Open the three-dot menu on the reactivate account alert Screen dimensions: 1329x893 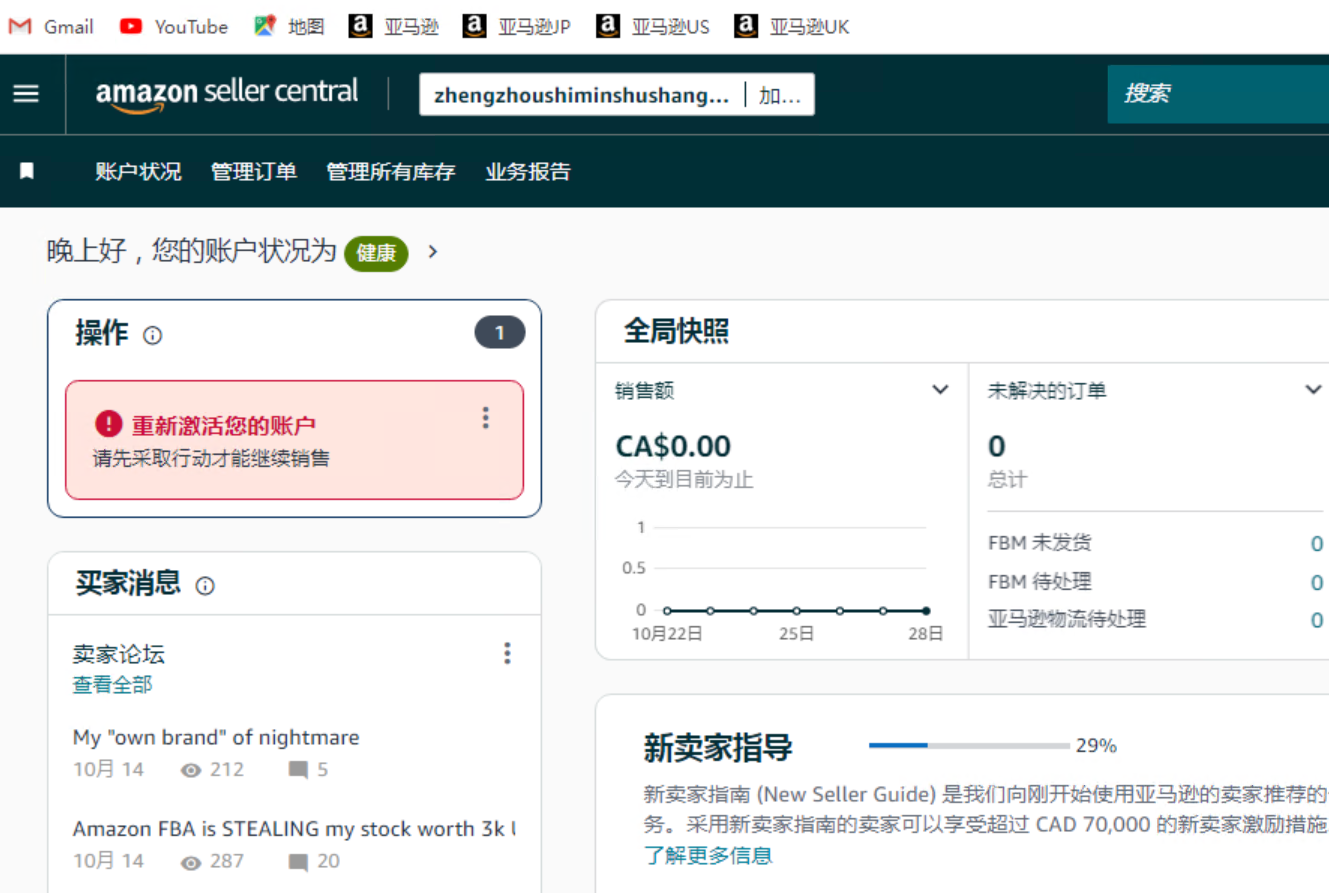pos(486,418)
